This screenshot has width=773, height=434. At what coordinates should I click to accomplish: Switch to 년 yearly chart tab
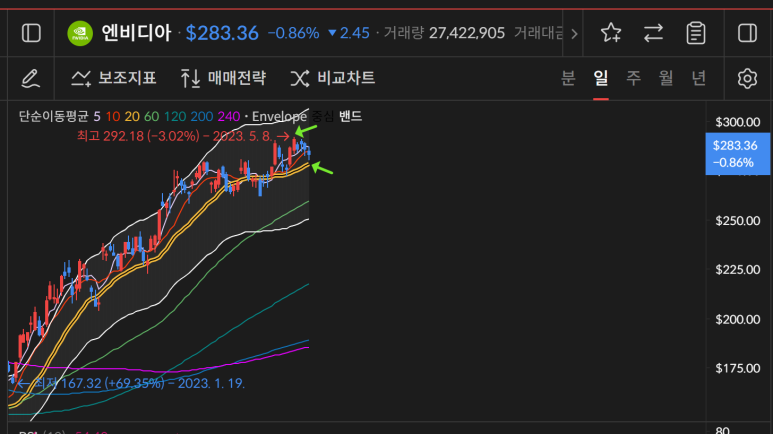(x=699, y=78)
